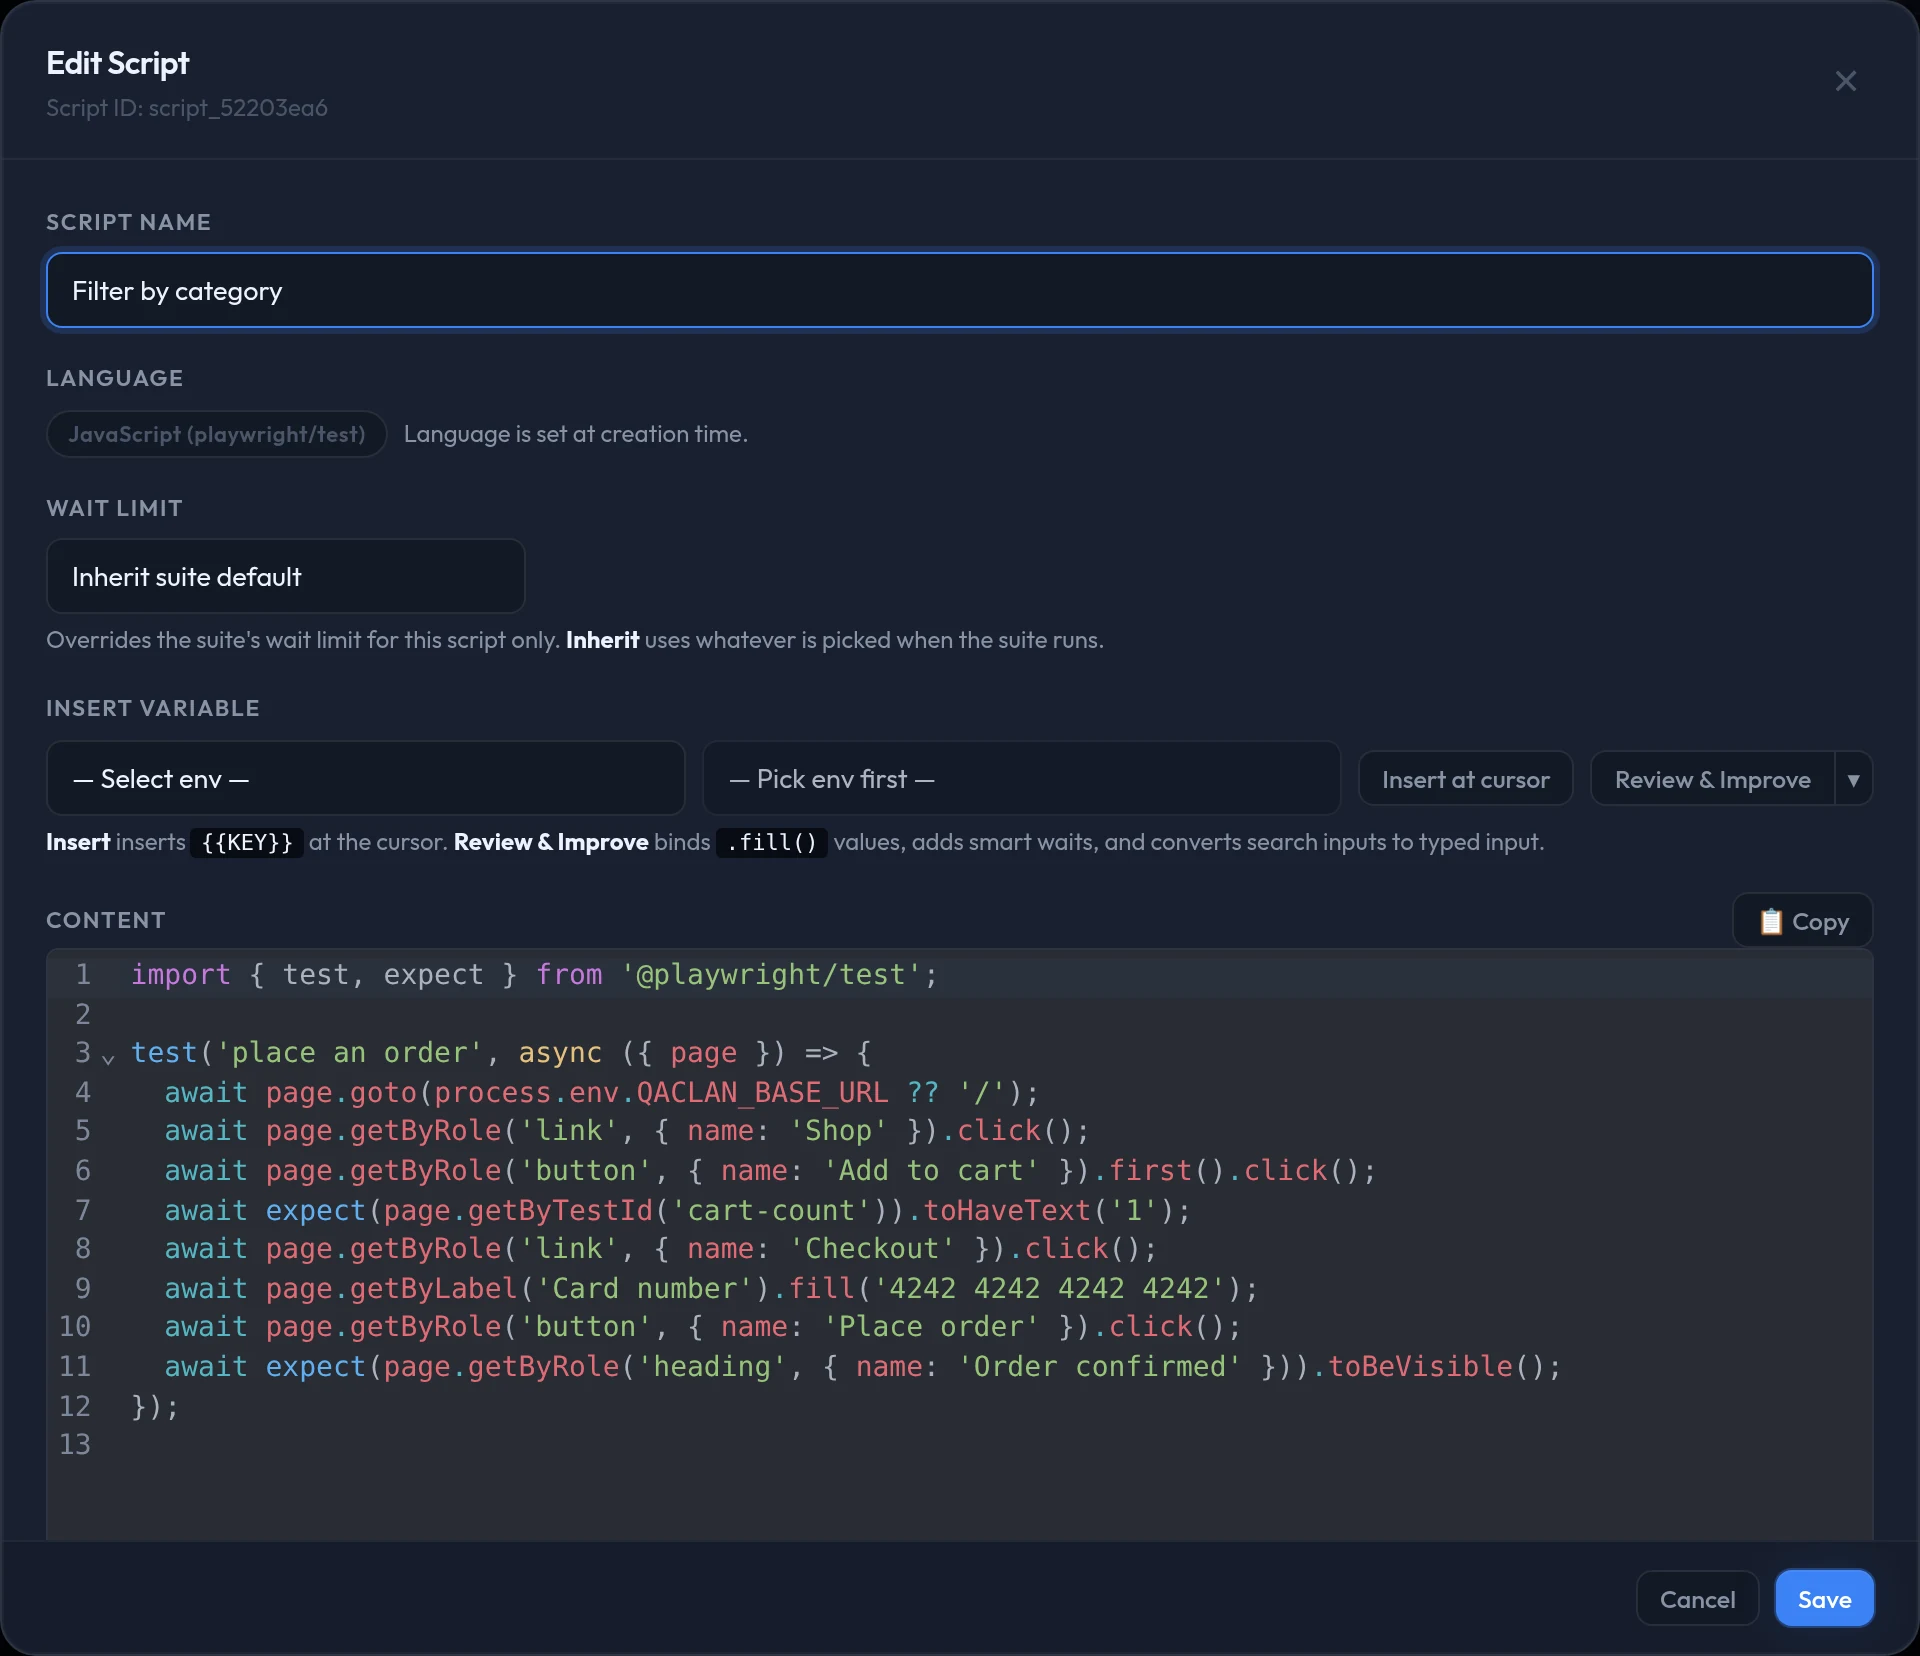Viewport: 1920px width, 1656px height.
Task: Open the Pick env first dropdown
Action: click(1021, 778)
